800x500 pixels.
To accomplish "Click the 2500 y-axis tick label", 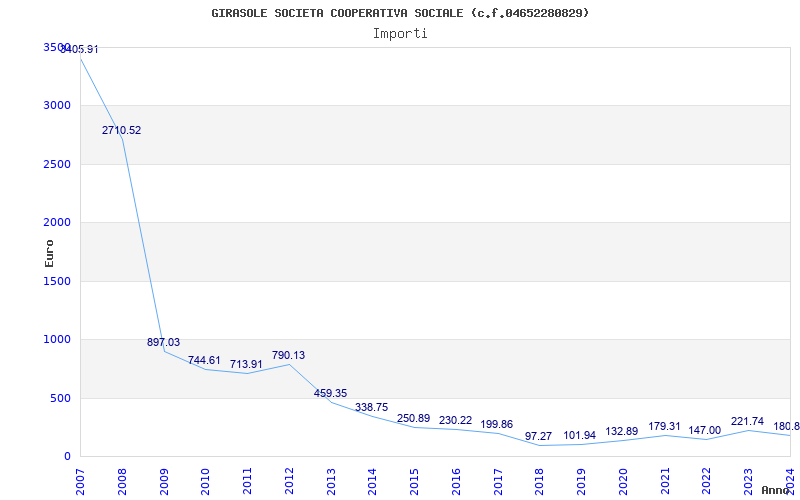I will point(57,164).
